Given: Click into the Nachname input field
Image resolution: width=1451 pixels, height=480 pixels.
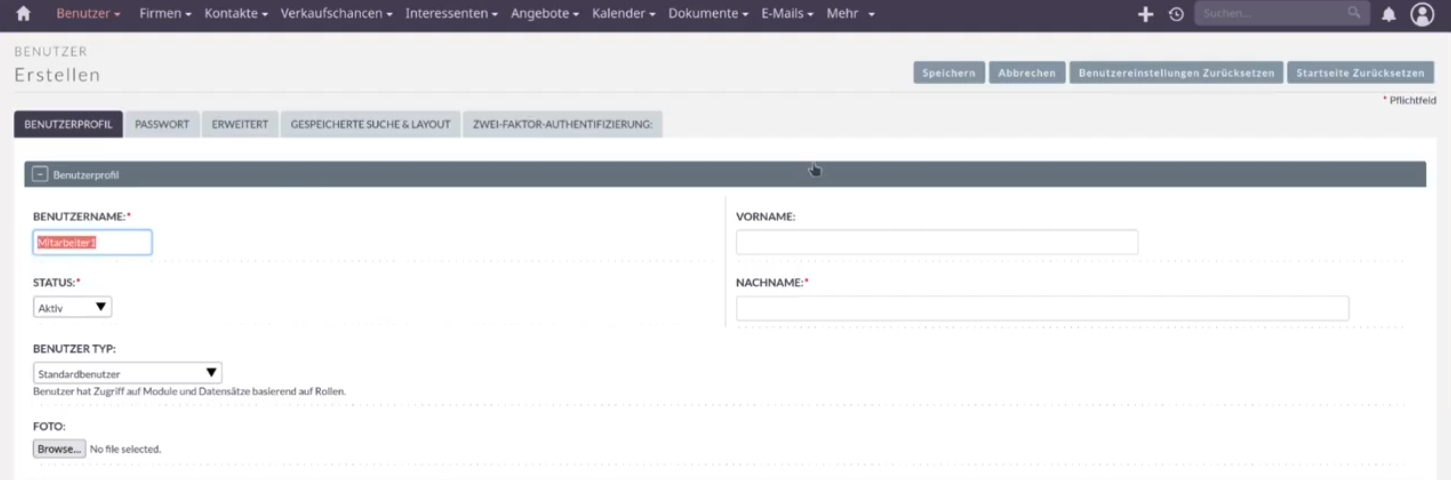Looking at the screenshot, I should 1042,308.
